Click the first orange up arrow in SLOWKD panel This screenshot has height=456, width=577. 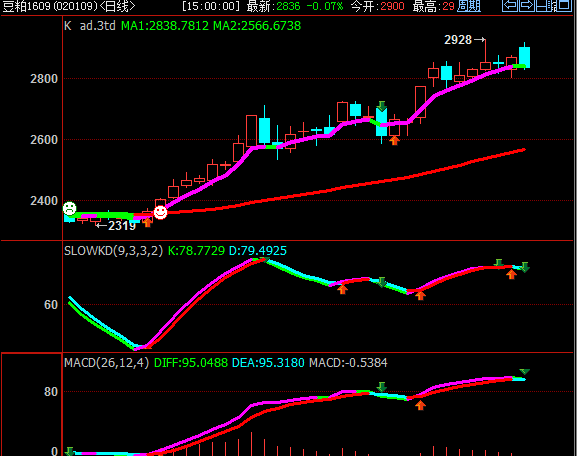point(342,290)
